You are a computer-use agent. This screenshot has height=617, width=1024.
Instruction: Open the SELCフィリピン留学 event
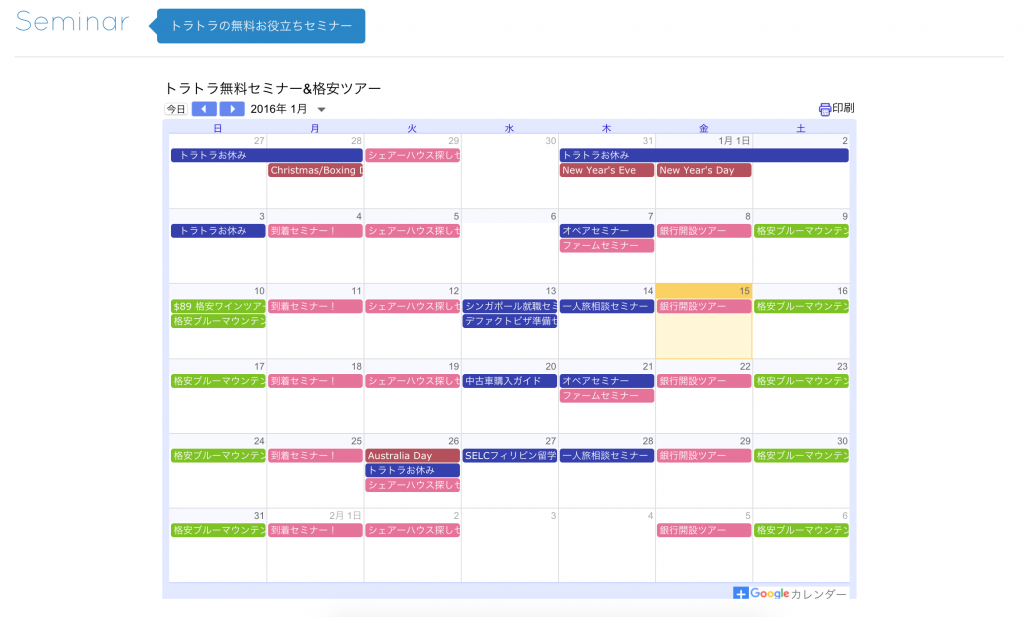click(509, 454)
